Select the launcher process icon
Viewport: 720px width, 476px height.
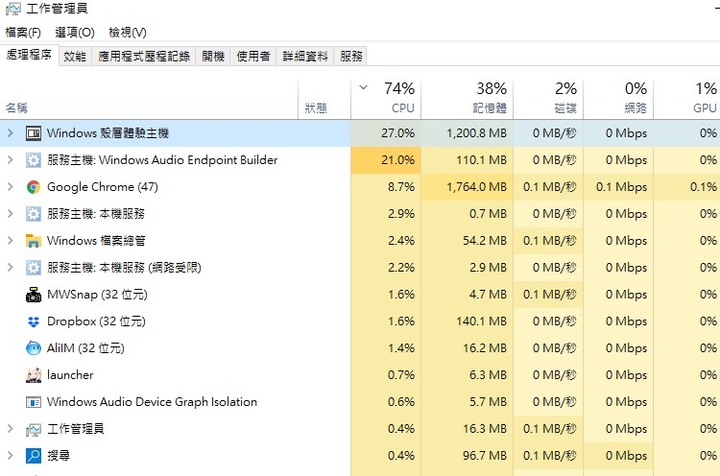click(x=33, y=375)
